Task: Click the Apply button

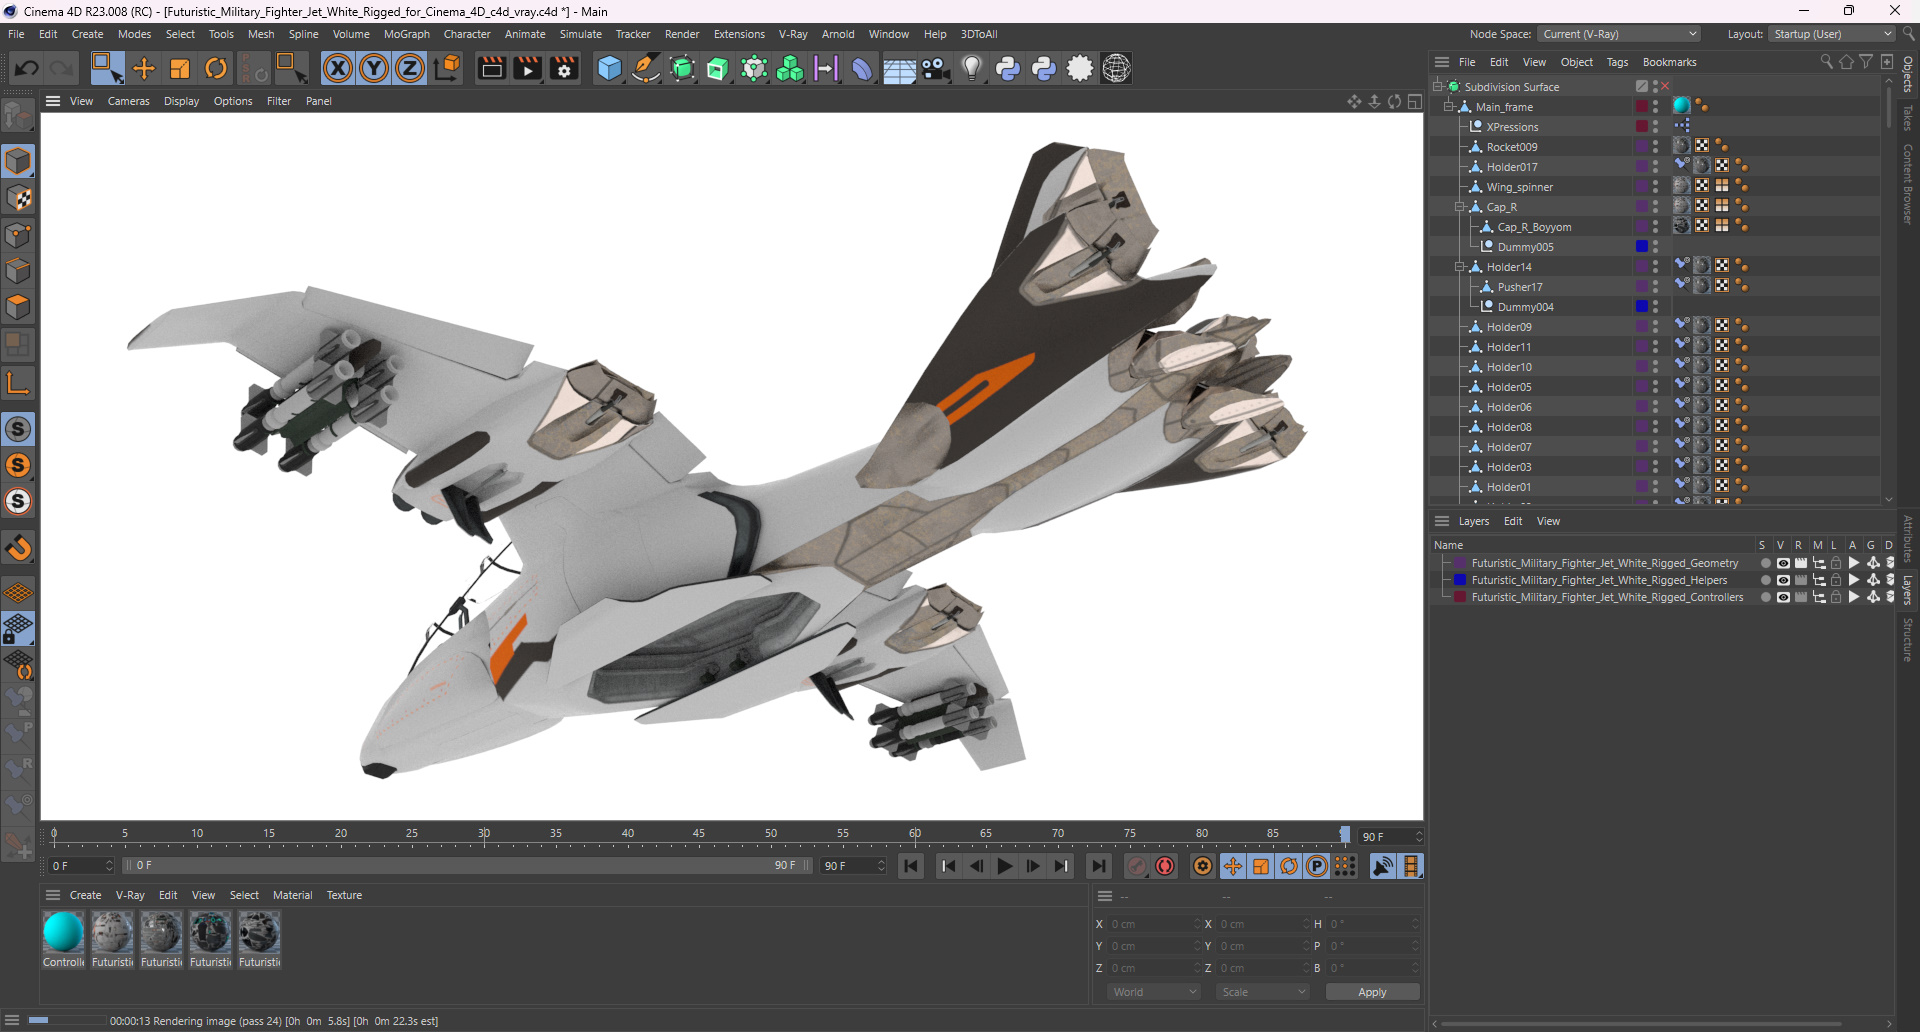Action: 1372,992
